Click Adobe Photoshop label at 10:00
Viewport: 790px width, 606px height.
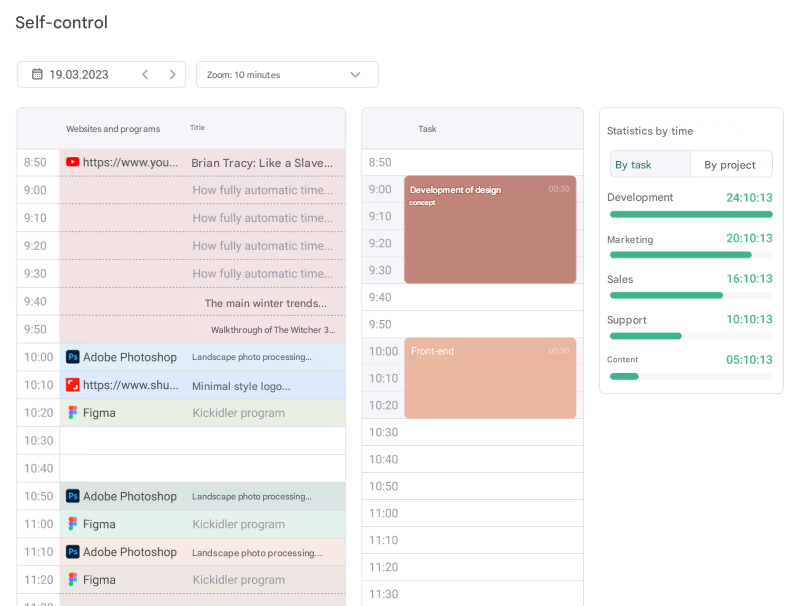130,357
